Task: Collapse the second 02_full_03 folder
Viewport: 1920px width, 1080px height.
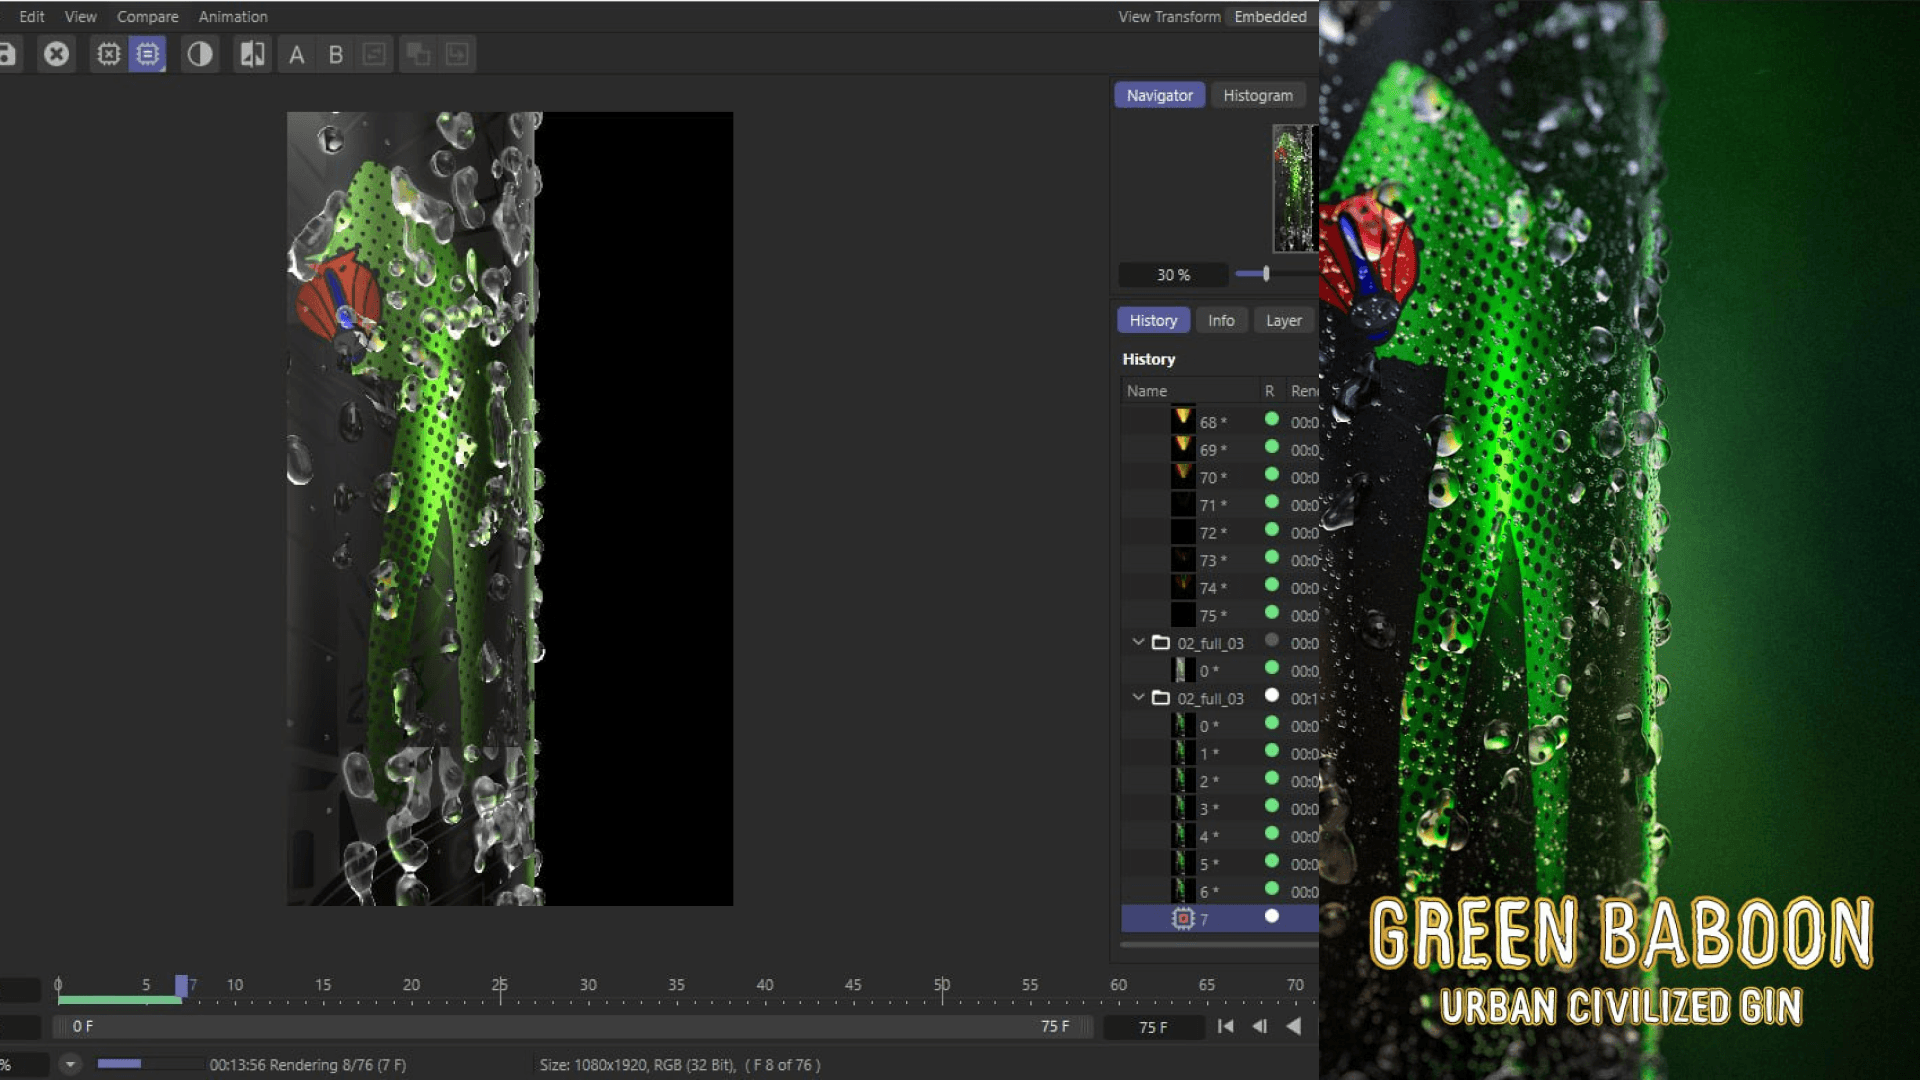Action: tap(1138, 697)
